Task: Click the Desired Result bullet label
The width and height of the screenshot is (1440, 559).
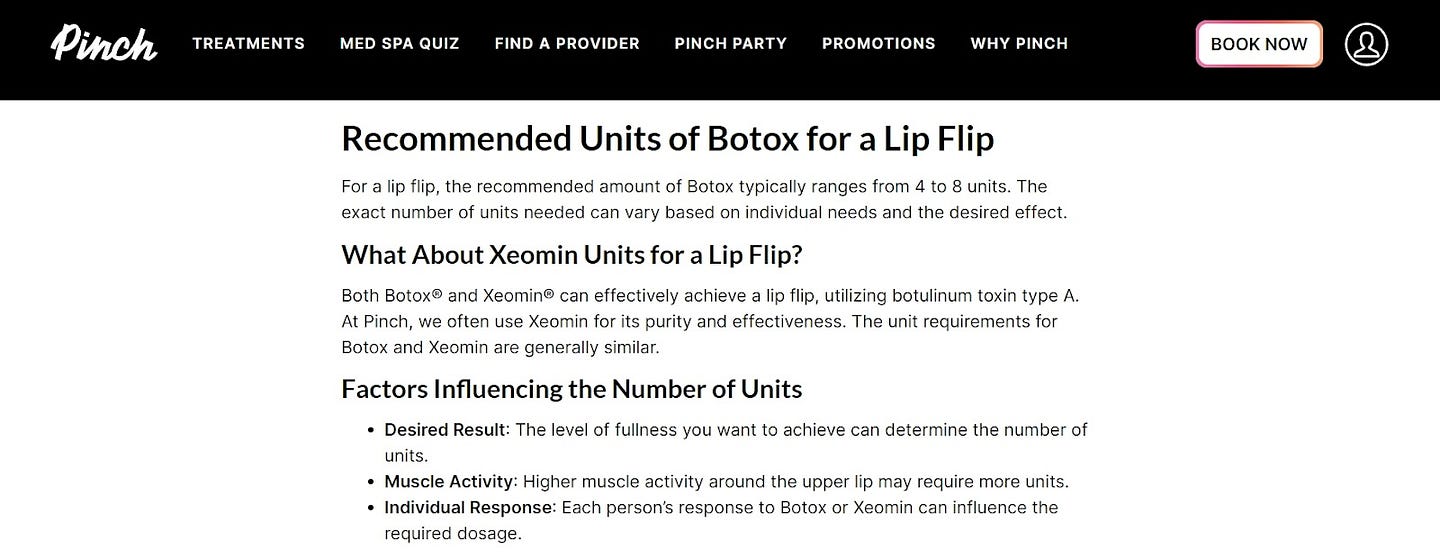Action: pyautogui.click(x=445, y=430)
